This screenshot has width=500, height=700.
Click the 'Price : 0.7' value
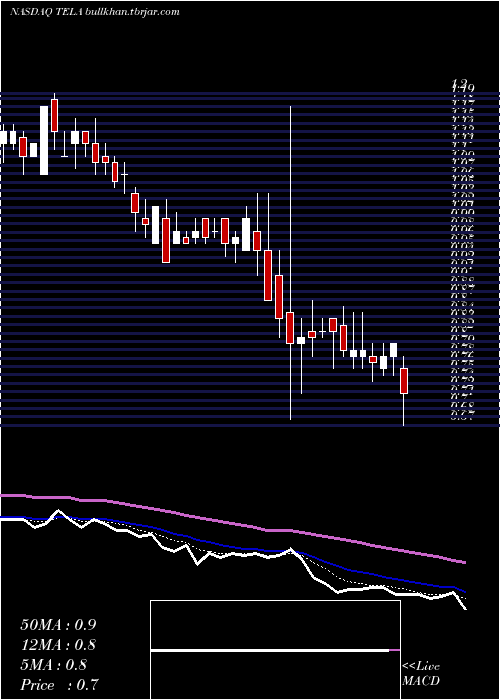pyautogui.click(x=59, y=685)
